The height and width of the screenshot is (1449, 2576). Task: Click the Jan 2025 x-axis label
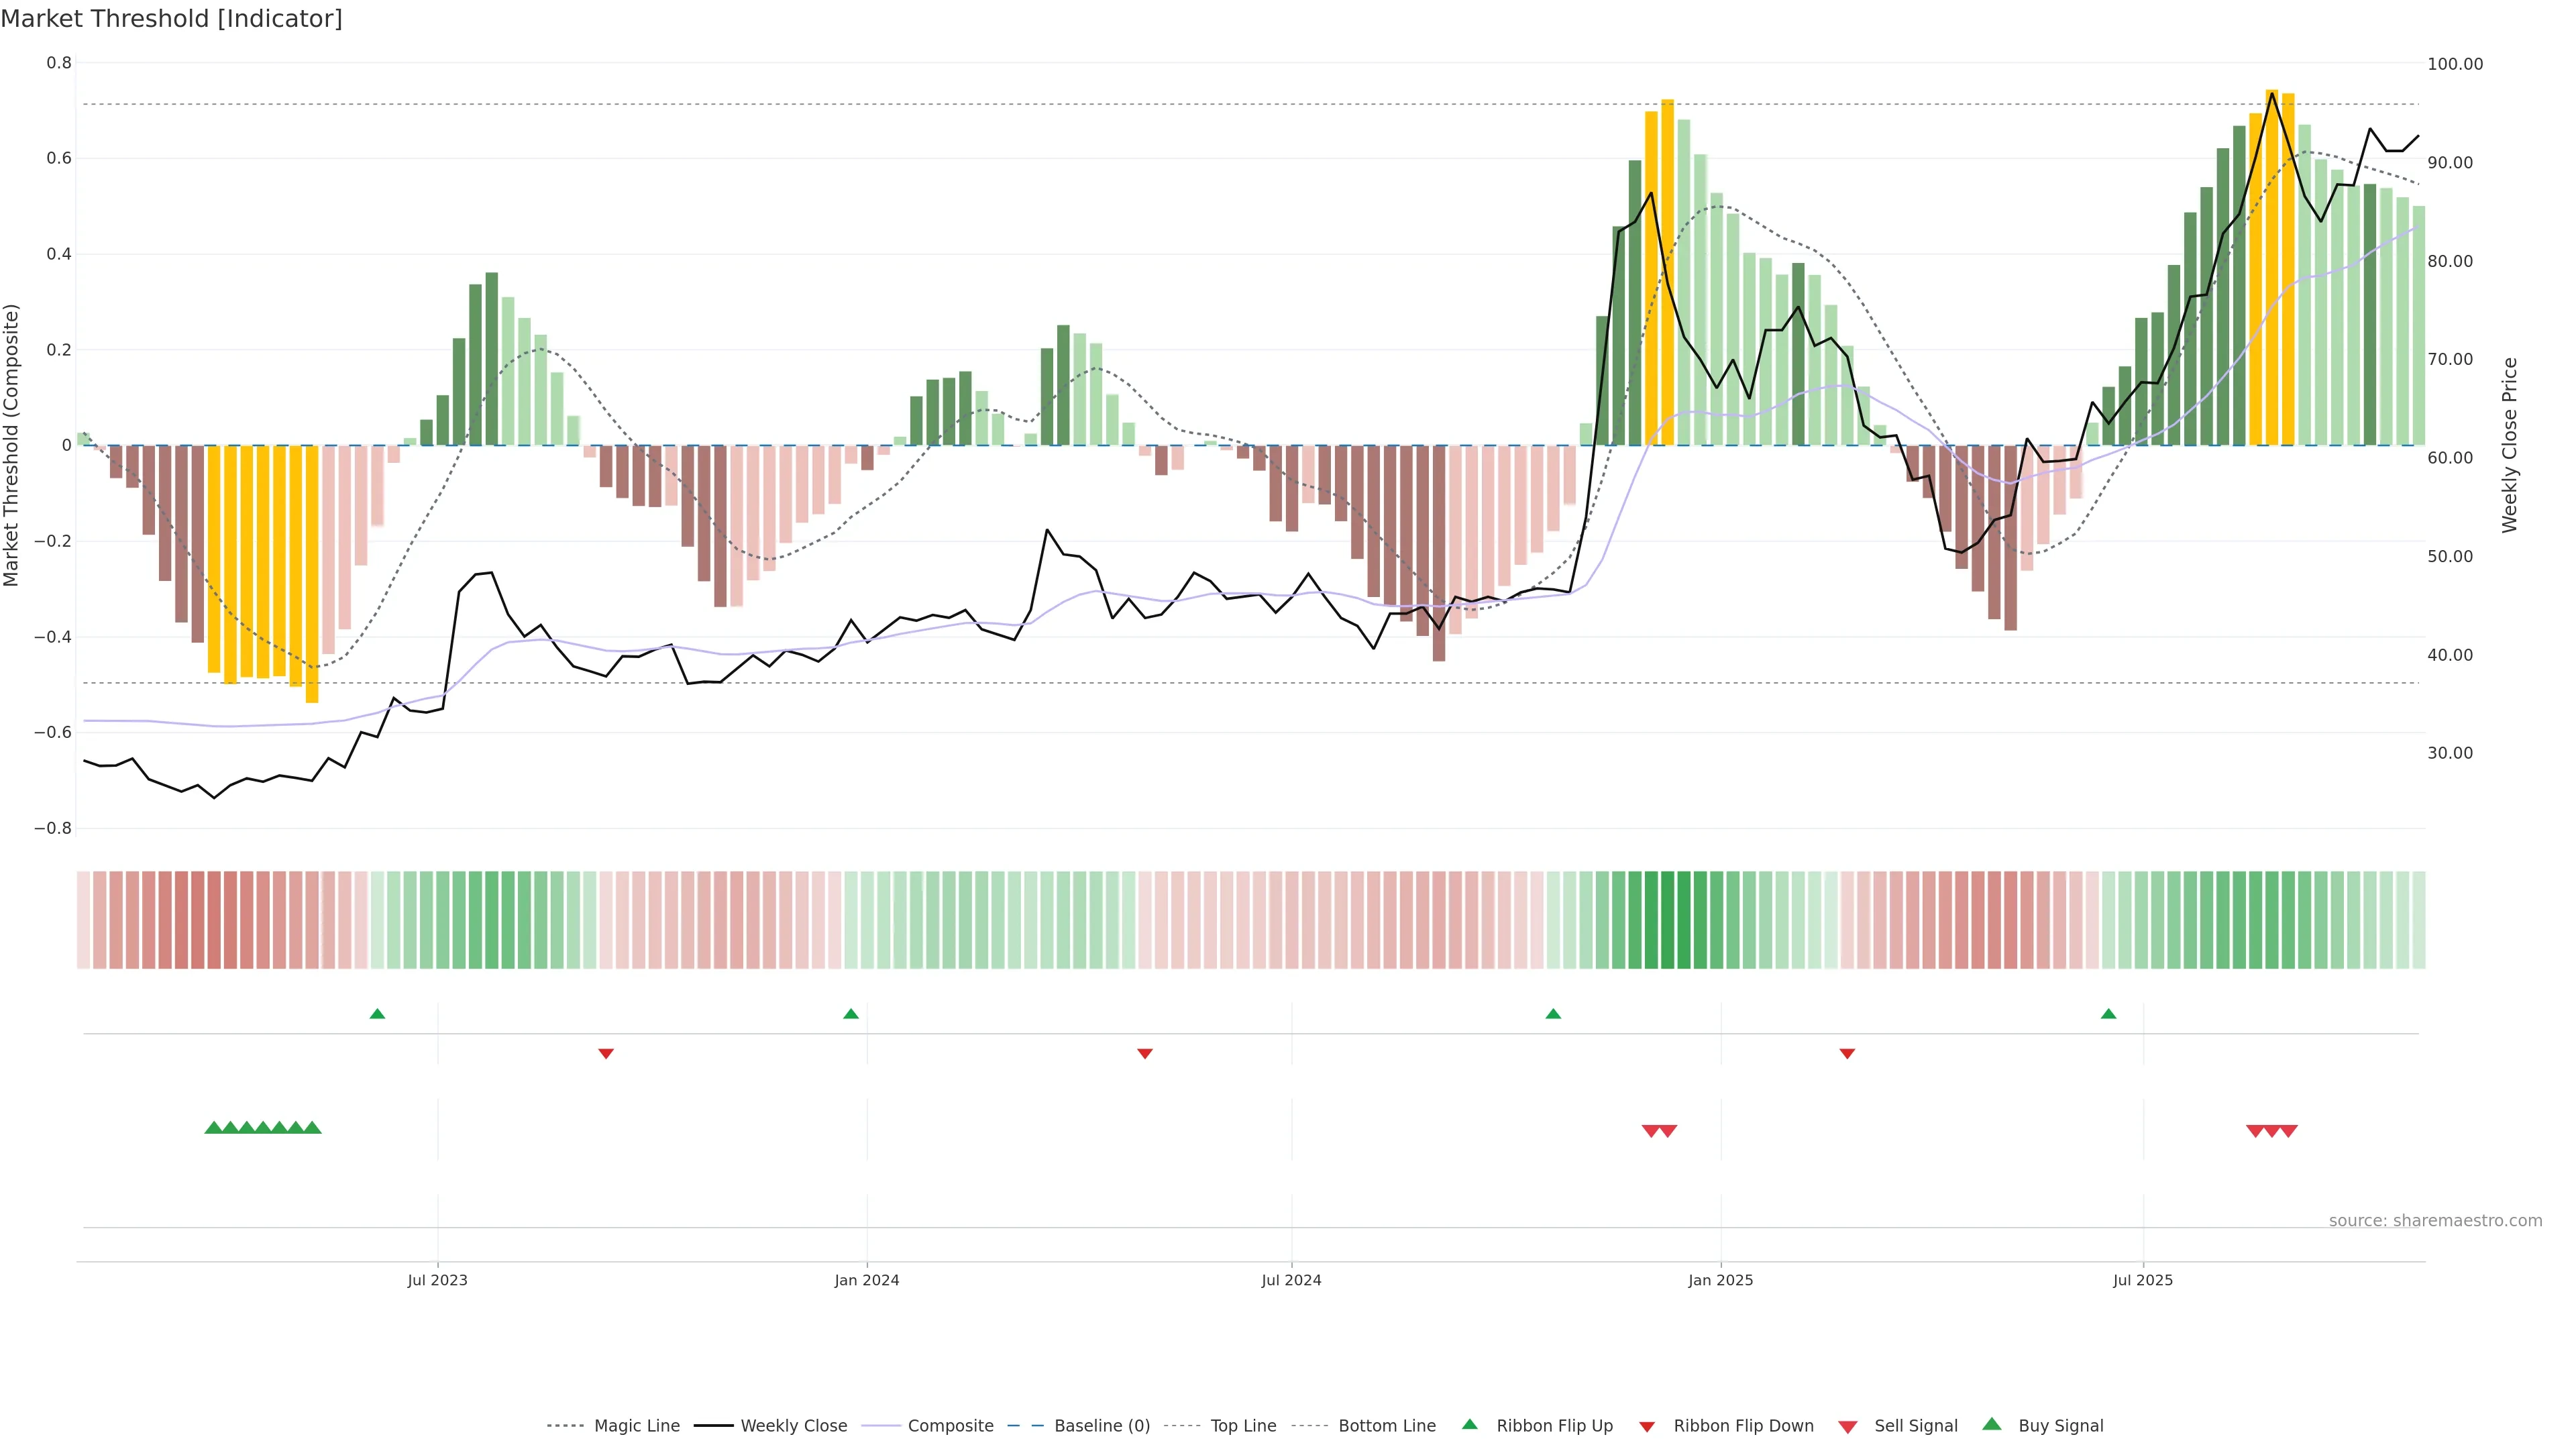coord(1720,1280)
